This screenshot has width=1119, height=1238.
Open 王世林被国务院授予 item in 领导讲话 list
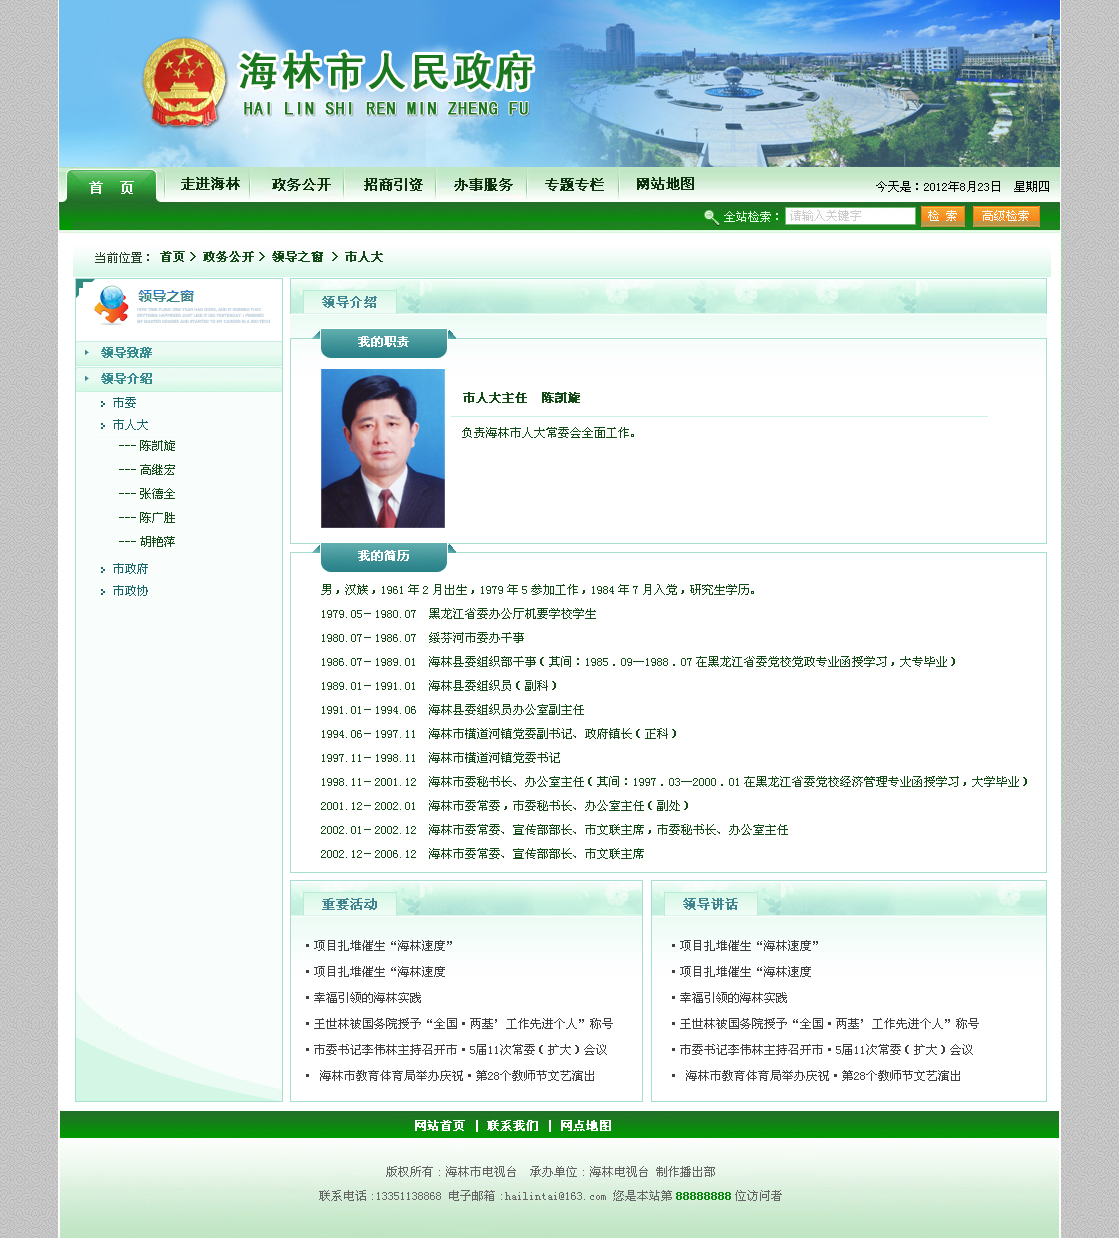point(829,1024)
